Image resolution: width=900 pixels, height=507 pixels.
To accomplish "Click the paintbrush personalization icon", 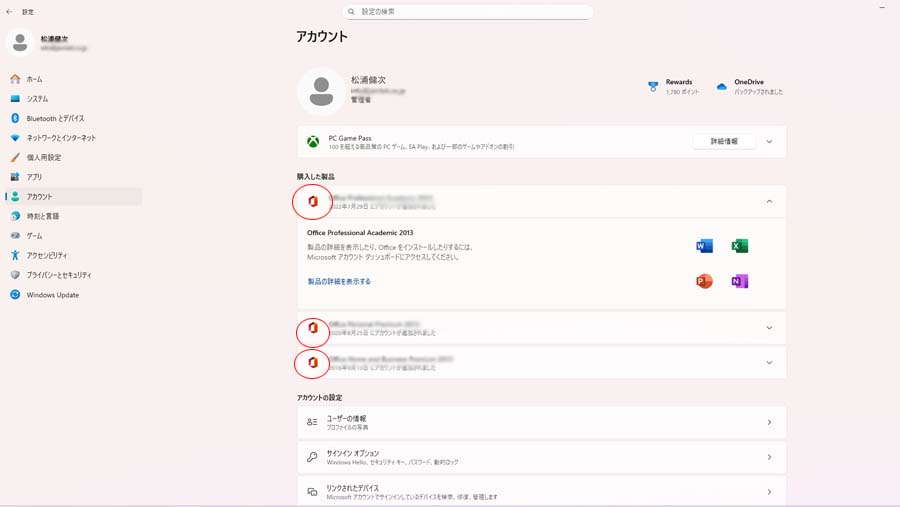I will [15, 157].
